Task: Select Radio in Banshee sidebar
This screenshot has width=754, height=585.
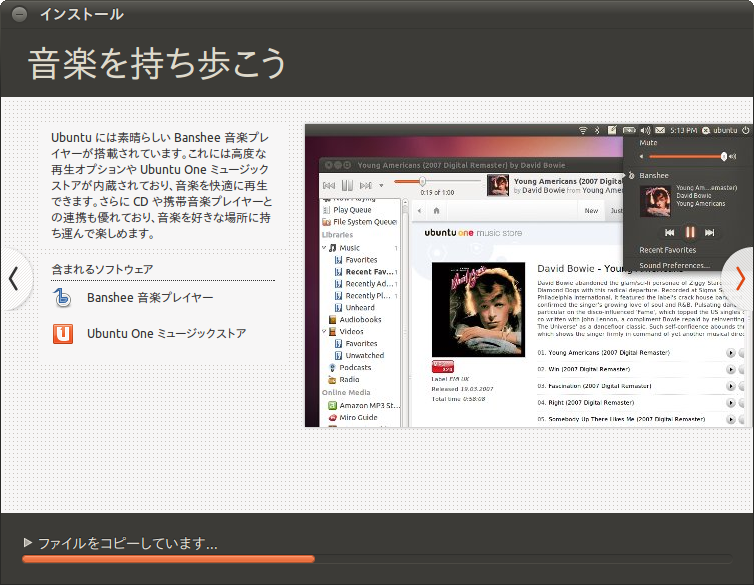Action: [349, 380]
